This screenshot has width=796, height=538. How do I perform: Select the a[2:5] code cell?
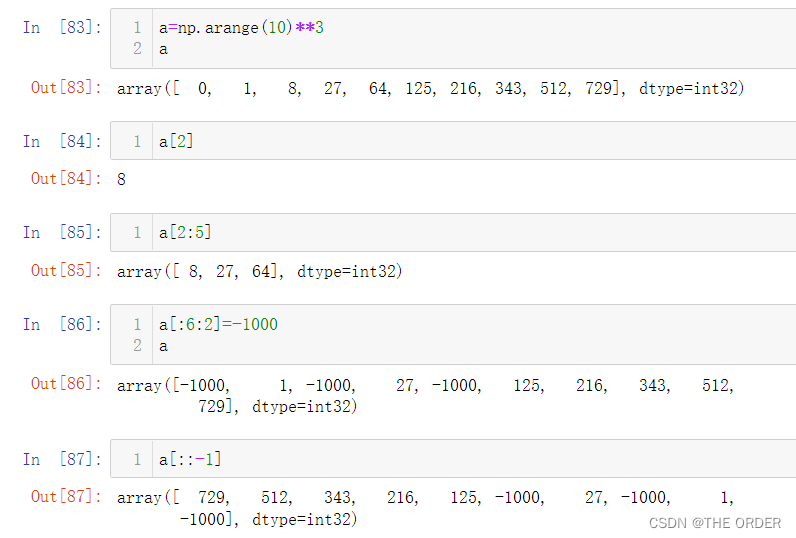click(x=453, y=232)
